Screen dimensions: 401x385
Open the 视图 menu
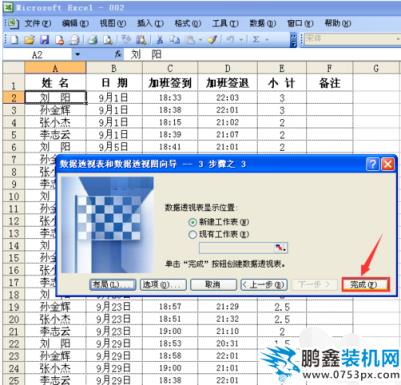pyautogui.click(x=113, y=23)
